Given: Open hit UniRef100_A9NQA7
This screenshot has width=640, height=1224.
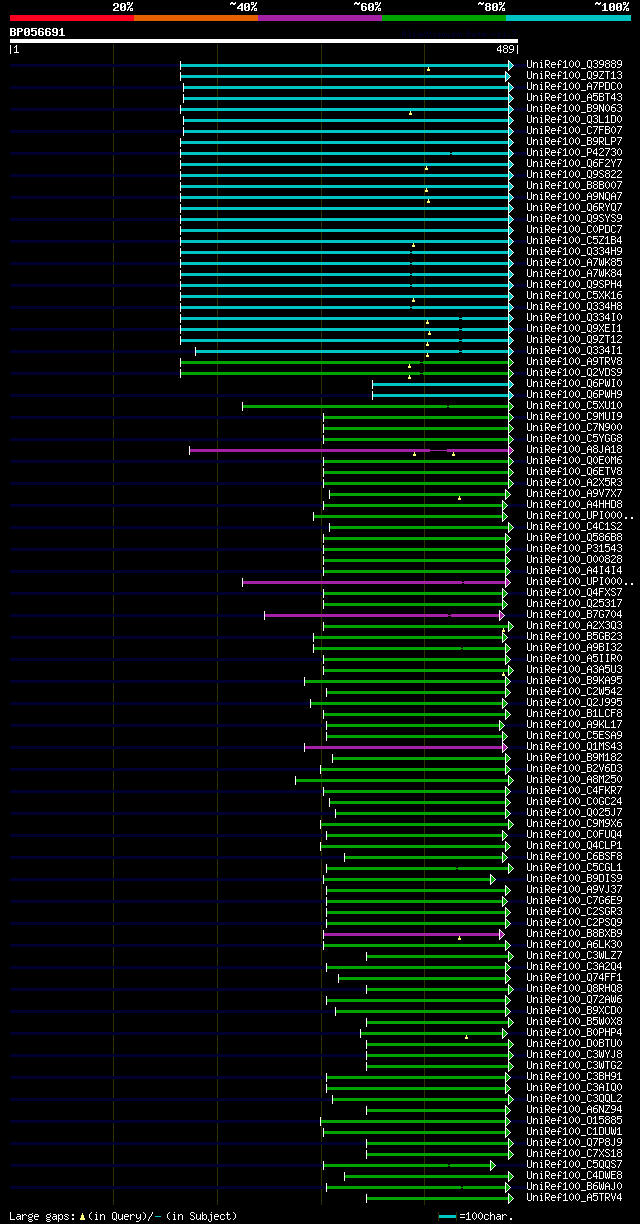Looking at the screenshot, I should tap(574, 196).
